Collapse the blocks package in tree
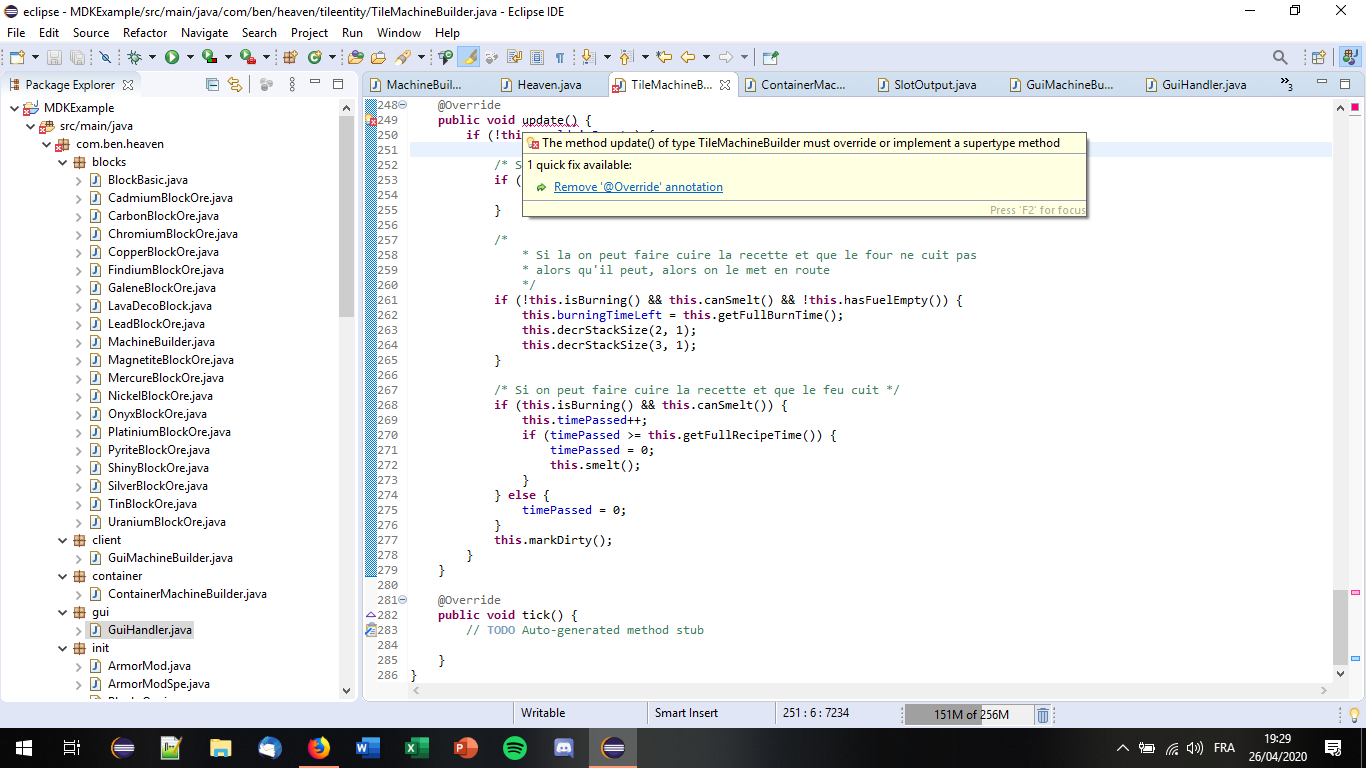This screenshot has width=1366, height=768. [x=63, y=162]
